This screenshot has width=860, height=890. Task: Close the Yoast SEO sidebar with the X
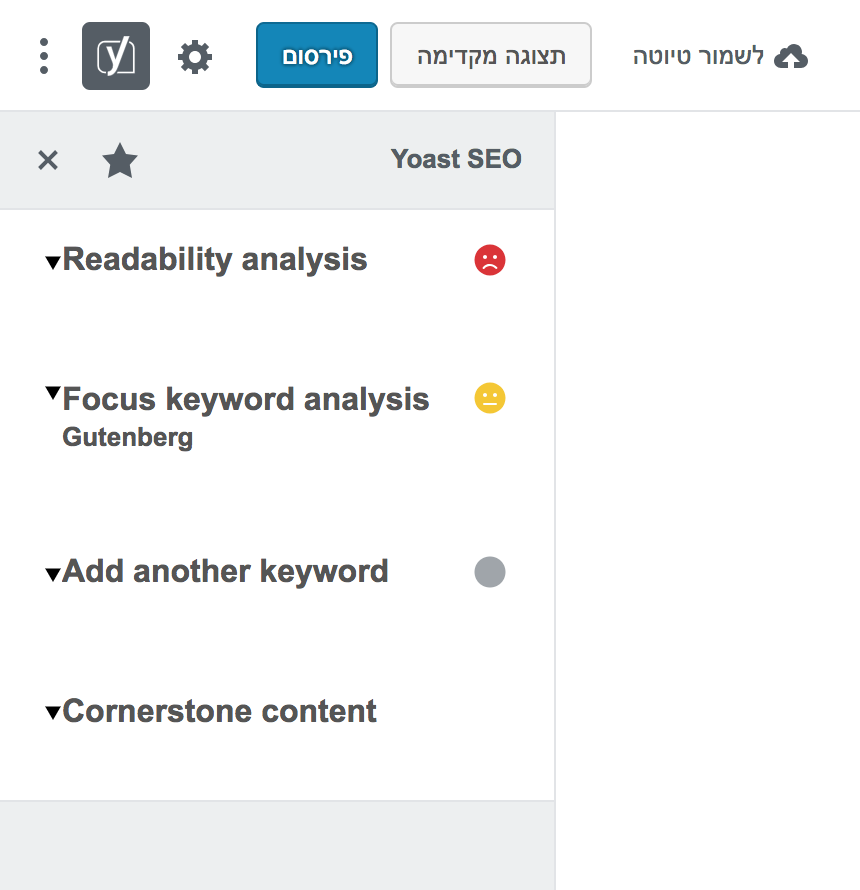47,160
